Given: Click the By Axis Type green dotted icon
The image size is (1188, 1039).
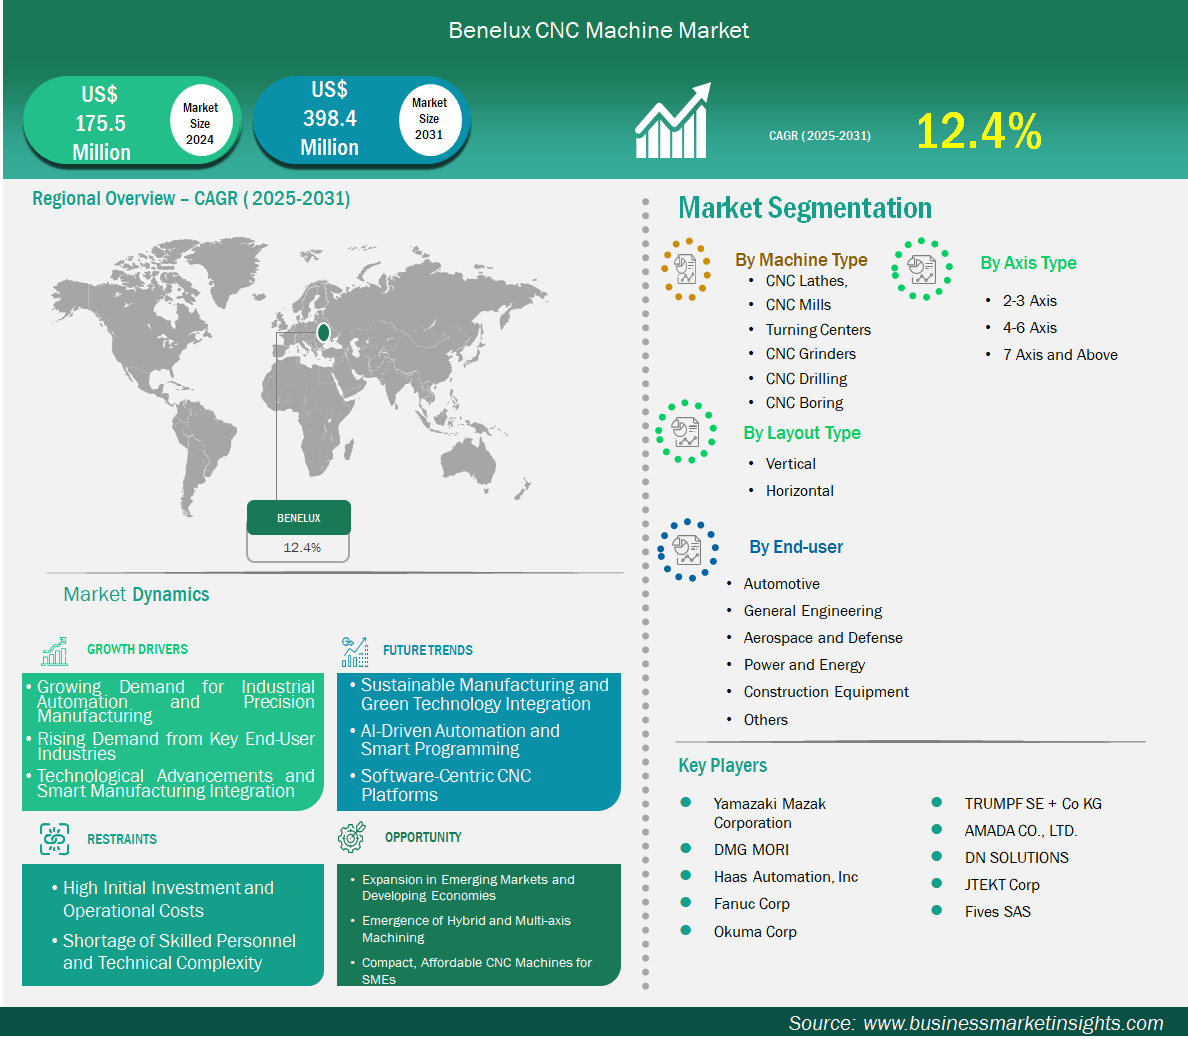Looking at the screenshot, I should 922,269.
